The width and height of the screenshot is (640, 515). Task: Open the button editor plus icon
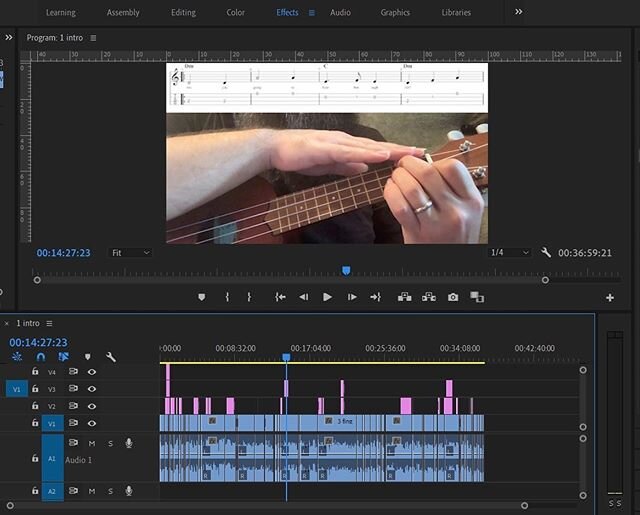pyautogui.click(x=610, y=298)
